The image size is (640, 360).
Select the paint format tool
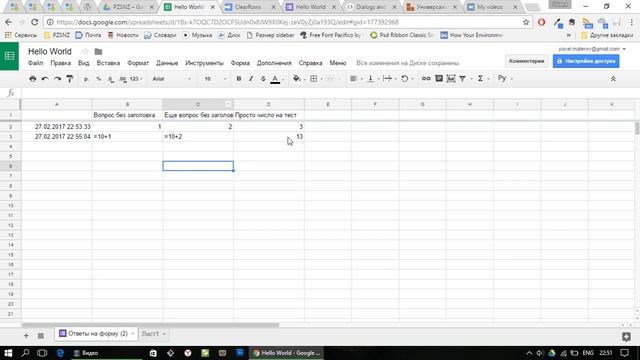70,79
